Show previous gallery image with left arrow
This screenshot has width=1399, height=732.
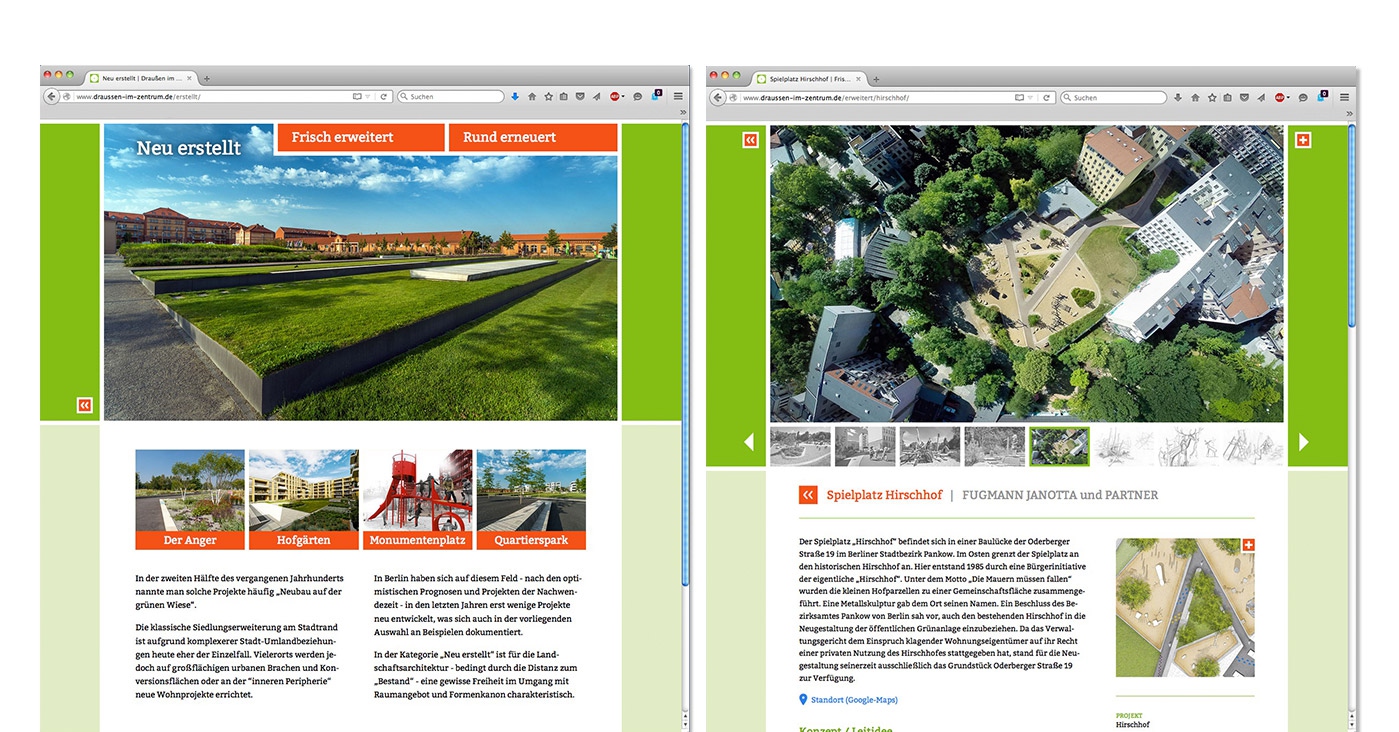point(748,441)
